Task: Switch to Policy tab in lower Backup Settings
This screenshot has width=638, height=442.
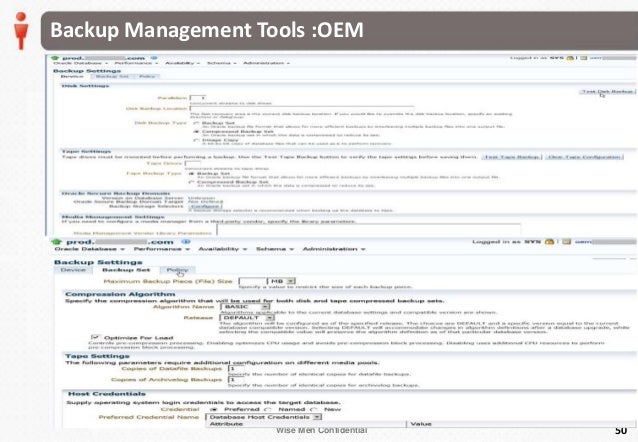Action: point(177,270)
